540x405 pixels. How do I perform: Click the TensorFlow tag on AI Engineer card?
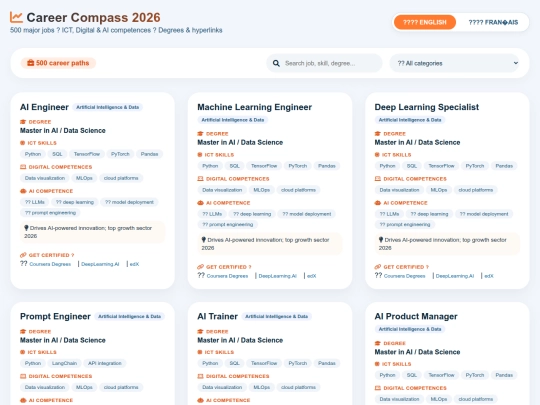[x=87, y=154]
